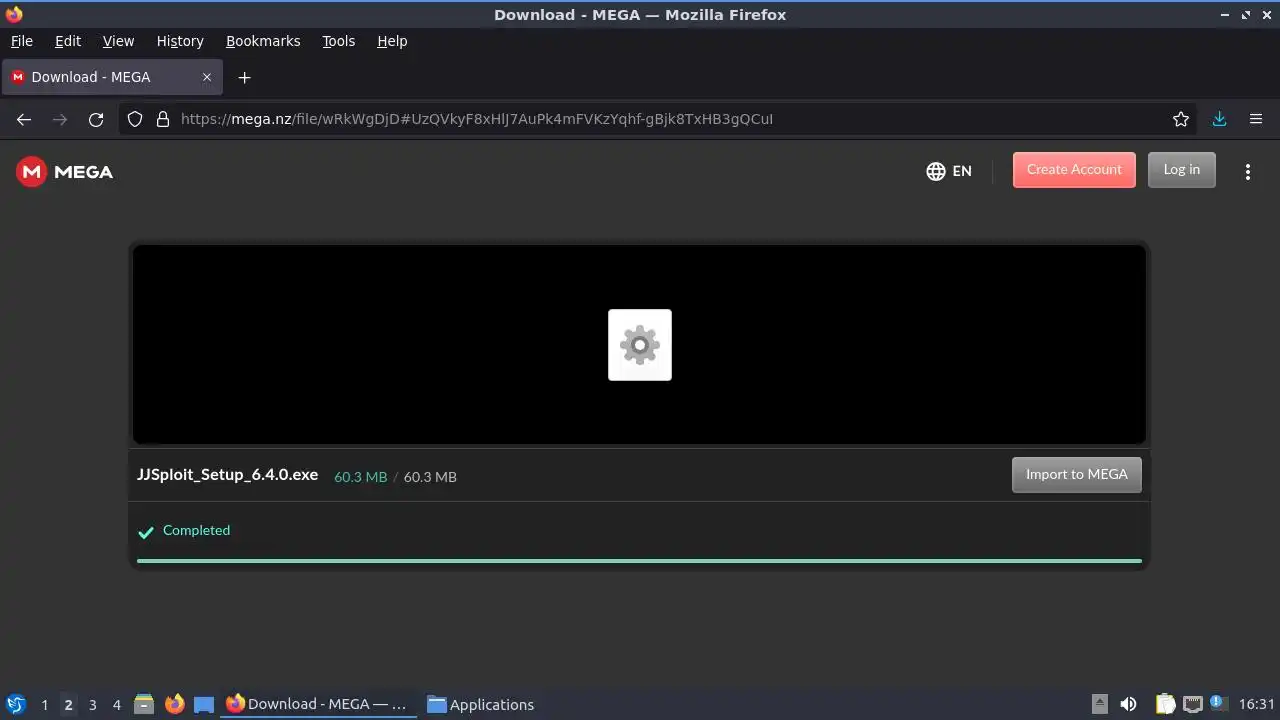The width and height of the screenshot is (1280, 720).
Task: Click the notification info tray icon
Action: [x=1218, y=702]
